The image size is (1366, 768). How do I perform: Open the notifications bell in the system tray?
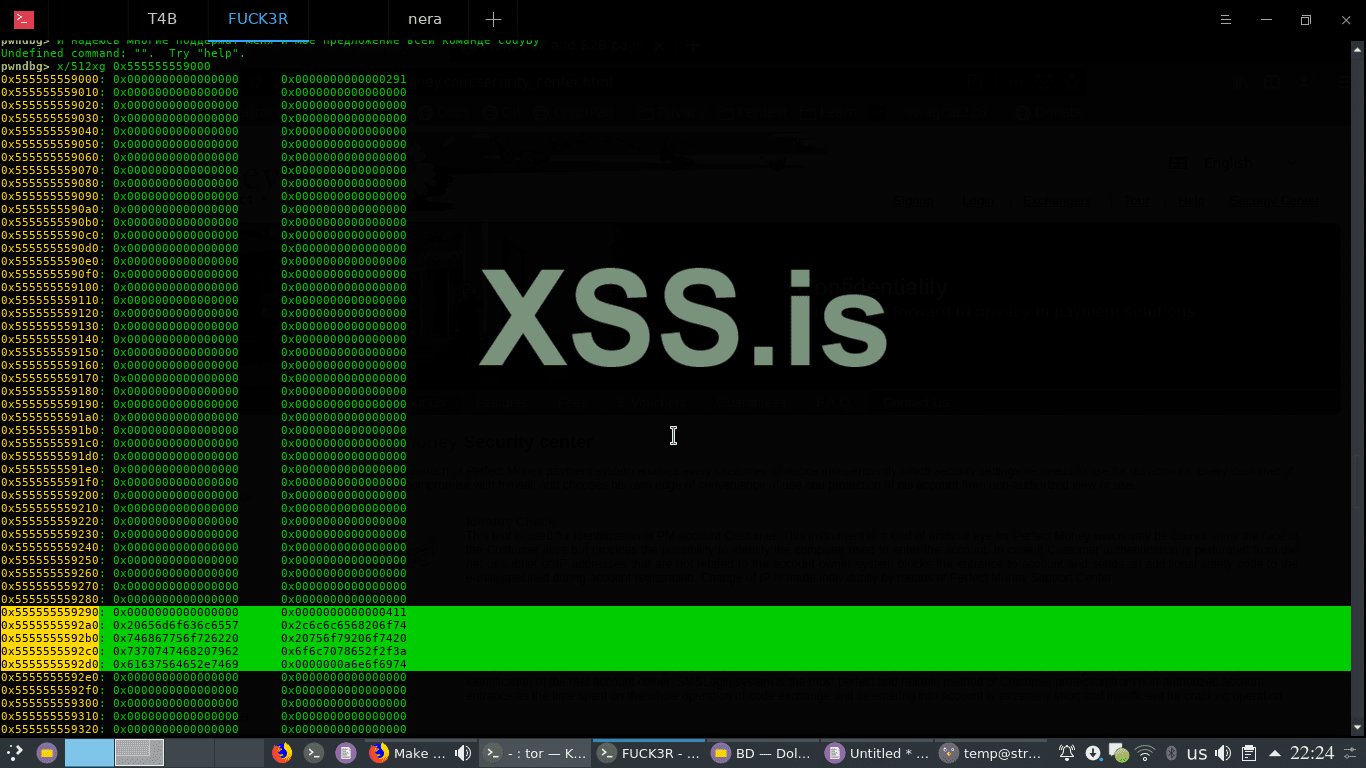[1067, 753]
